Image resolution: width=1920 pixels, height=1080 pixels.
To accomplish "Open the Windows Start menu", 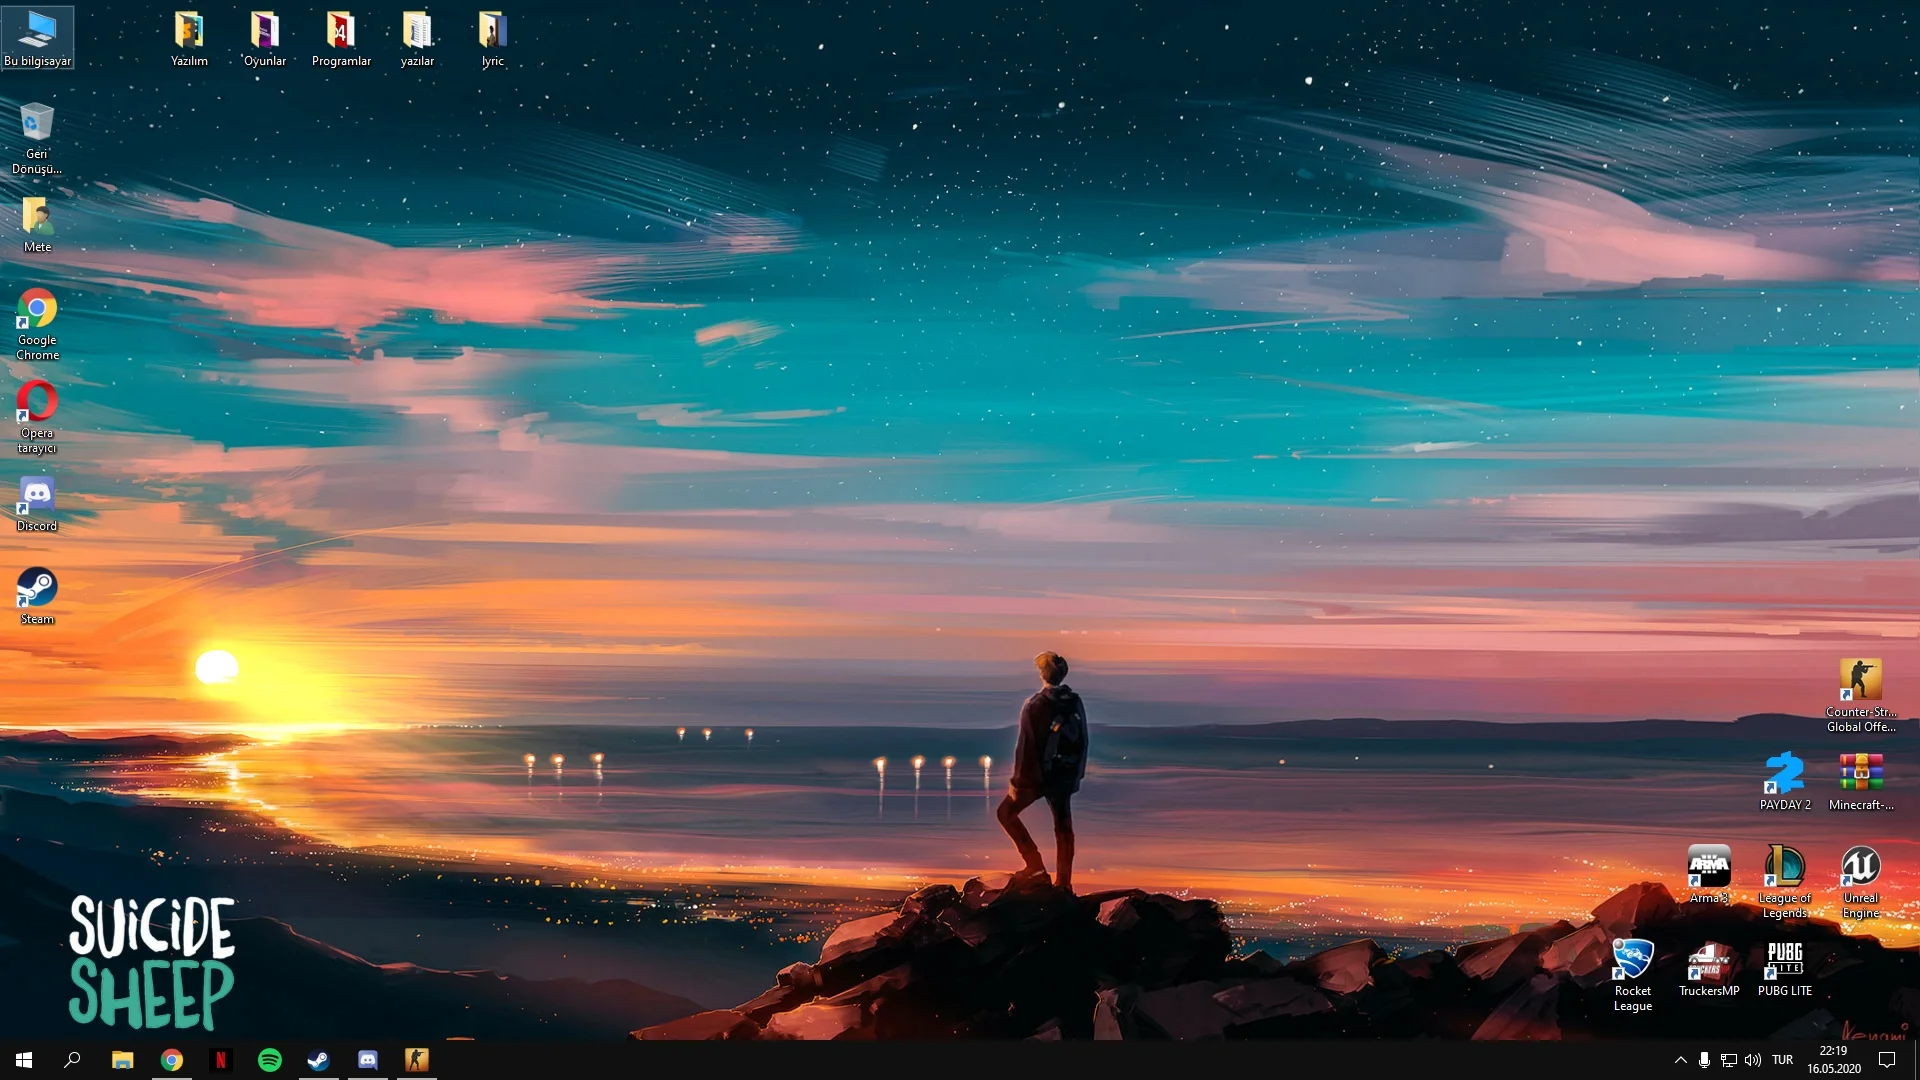I will point(24,1060).
